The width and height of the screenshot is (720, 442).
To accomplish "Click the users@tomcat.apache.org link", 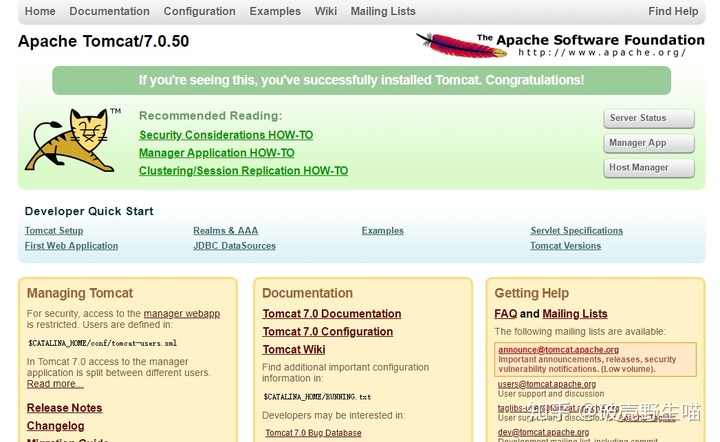I will click(547, 384).
